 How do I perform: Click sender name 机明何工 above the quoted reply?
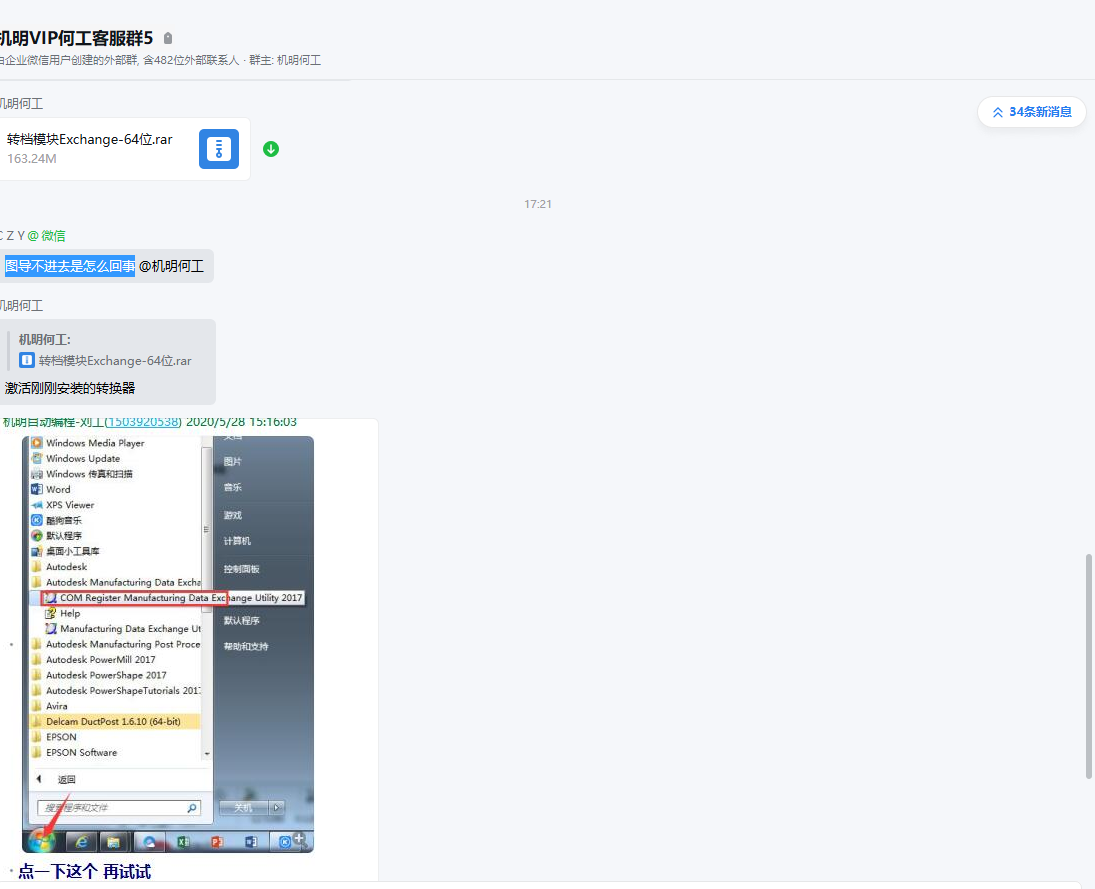(x=22, y=305)
